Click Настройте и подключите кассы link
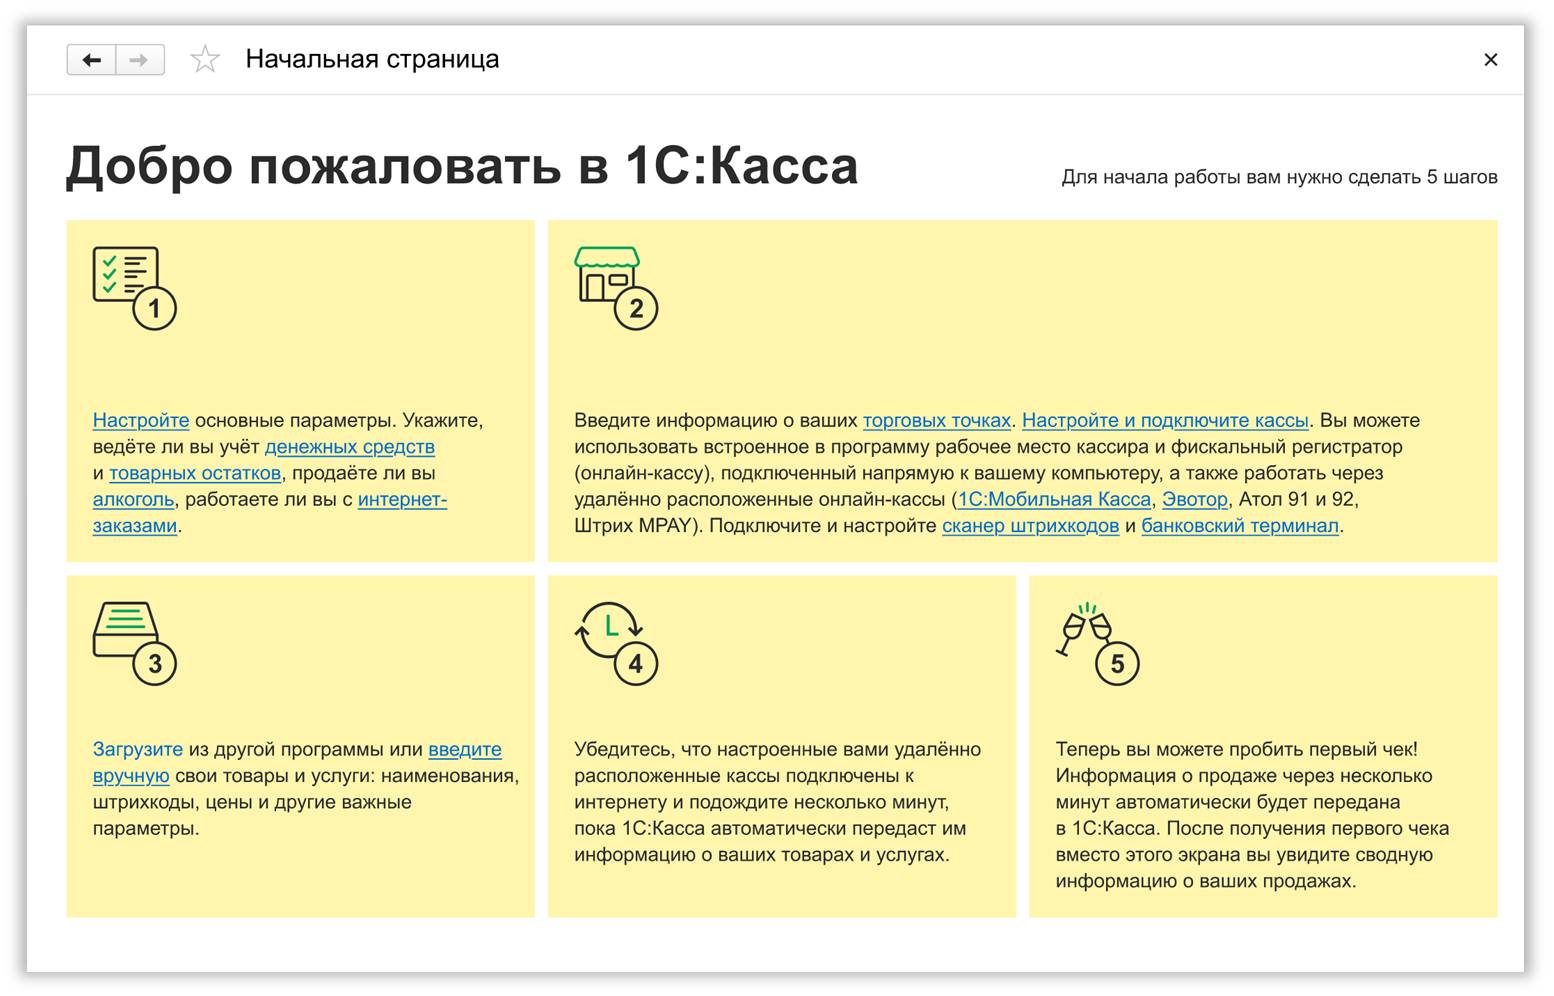This screenshot has height=996, width=1554. [x=1164, y=420]
